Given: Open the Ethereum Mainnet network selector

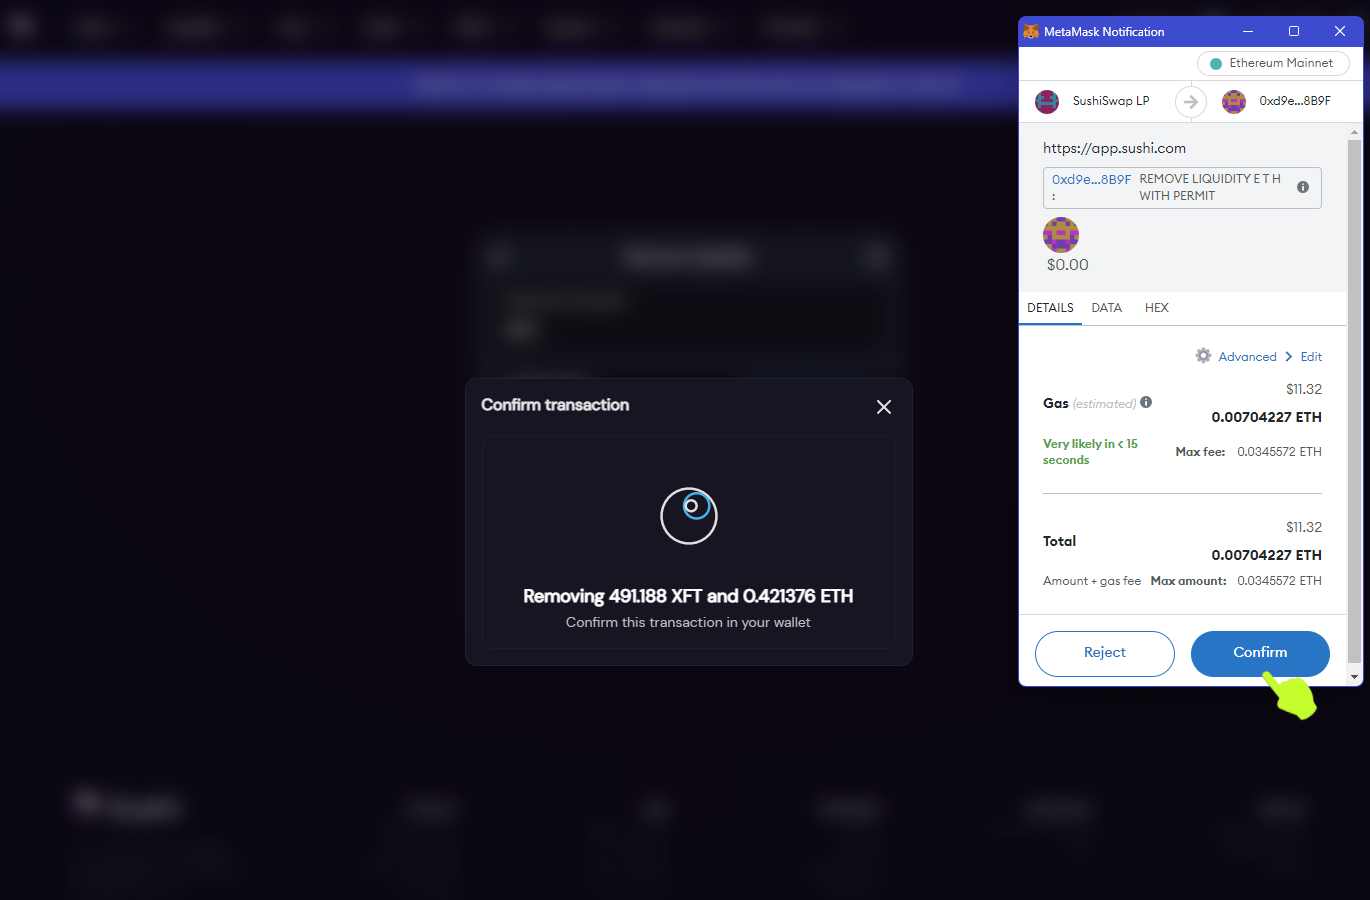Looking at the screenshot, I should click(x=1273, y=63).
